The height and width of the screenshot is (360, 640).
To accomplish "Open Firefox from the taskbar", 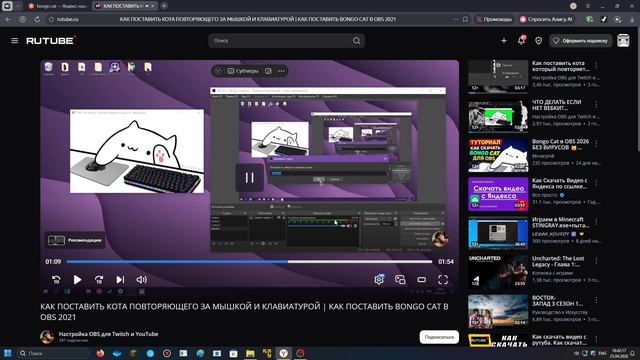I will pos(100,353).
